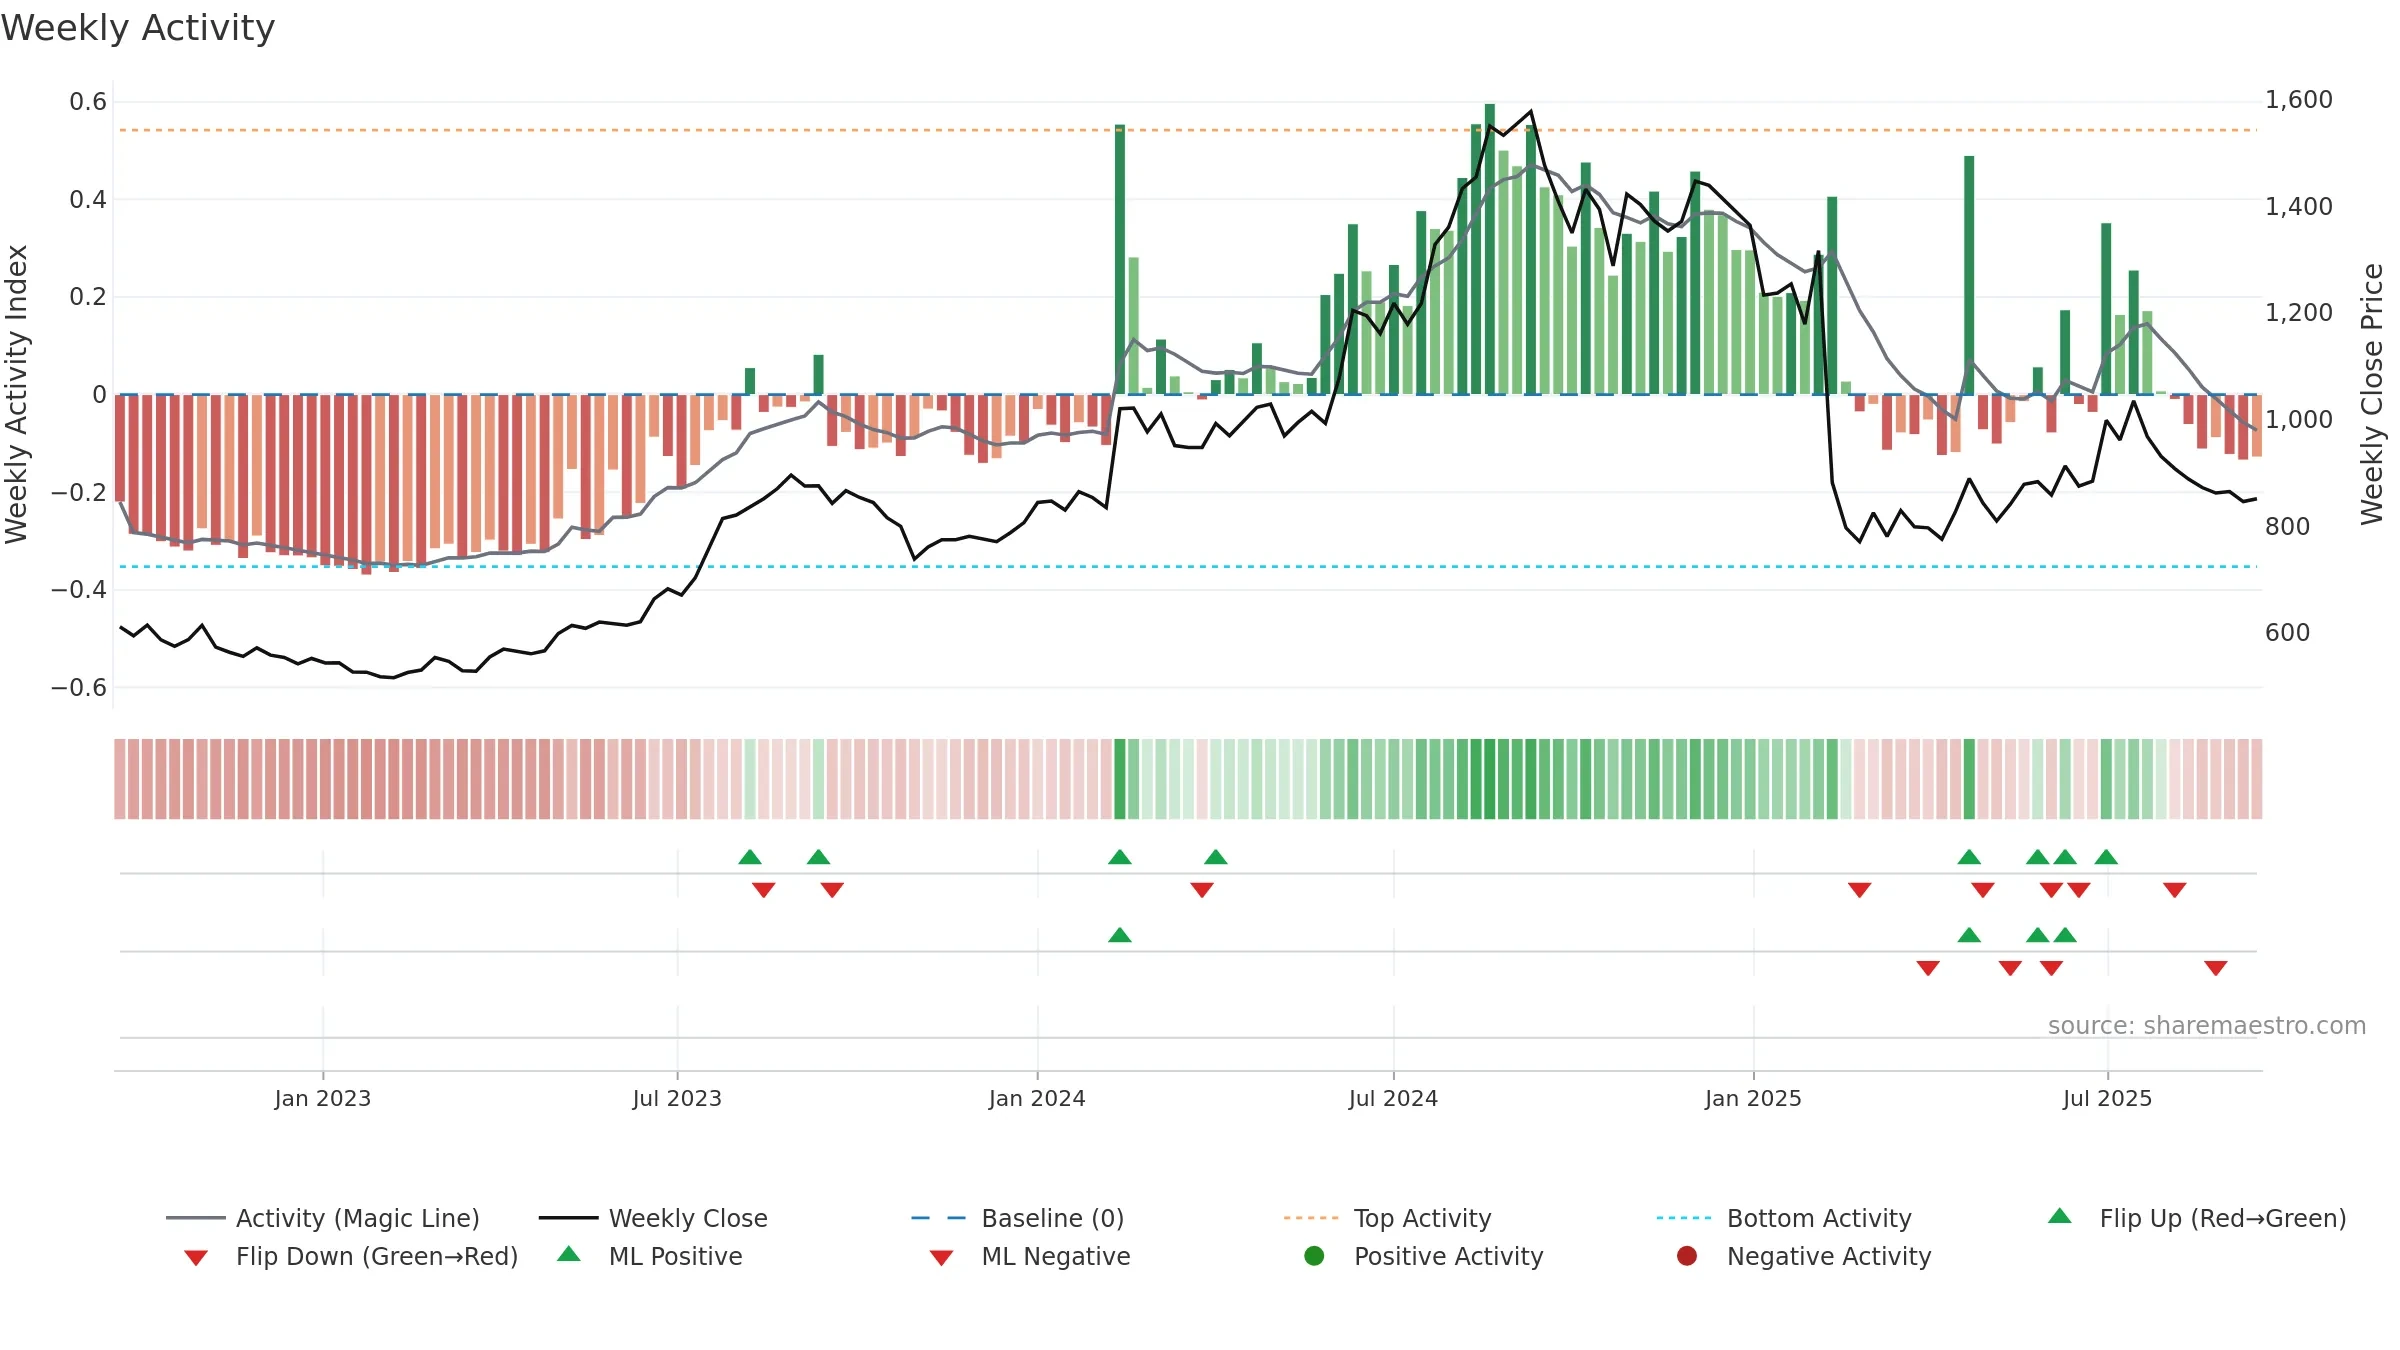Viewport: 2400px width, 1350px height.
Task: Toggle Flip Up (Red→Green) legend entry
Action: (x=2197, y=1218)
